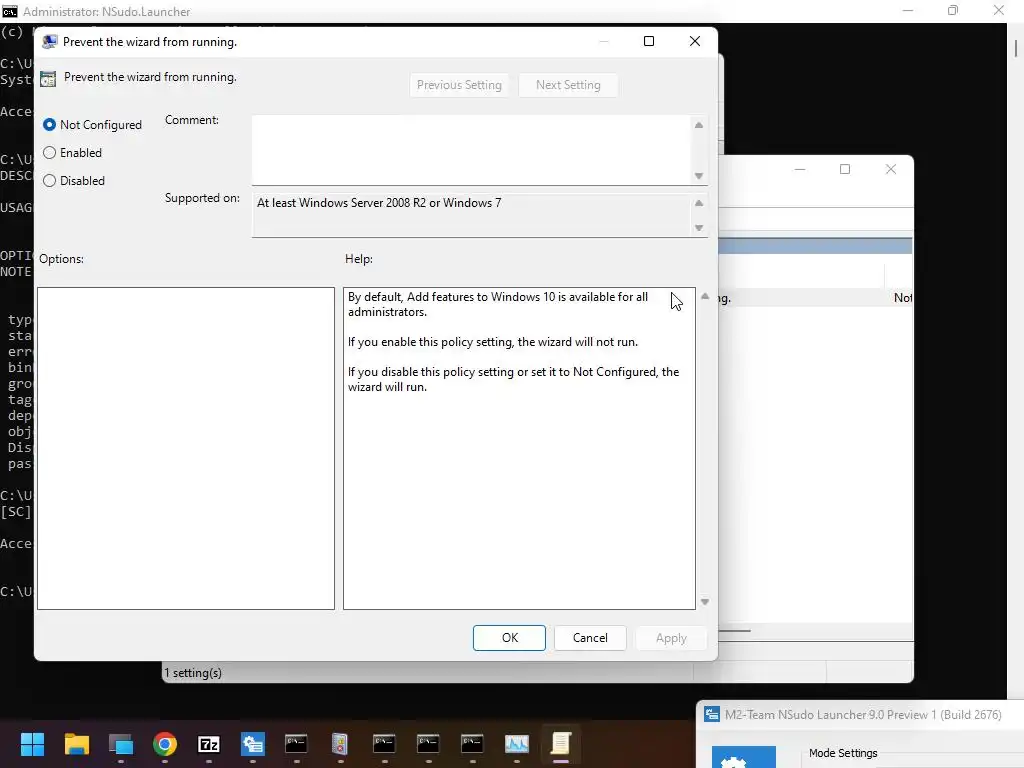Viewport: 1024px width, 768px height.
Task: Click inside the Comment text box
Action: pyautogui.click(x=471, y=150)
